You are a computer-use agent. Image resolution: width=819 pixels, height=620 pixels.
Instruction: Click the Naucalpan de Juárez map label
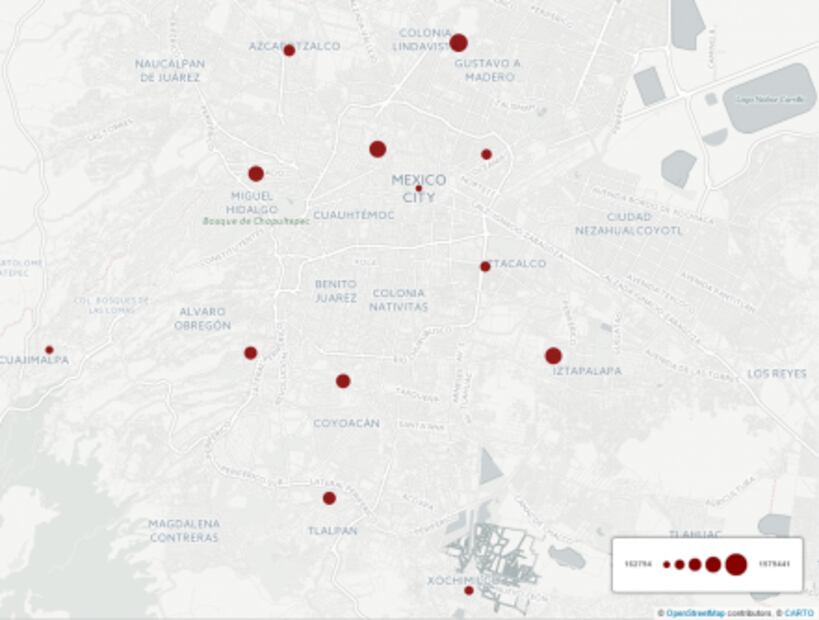point(170,70)
